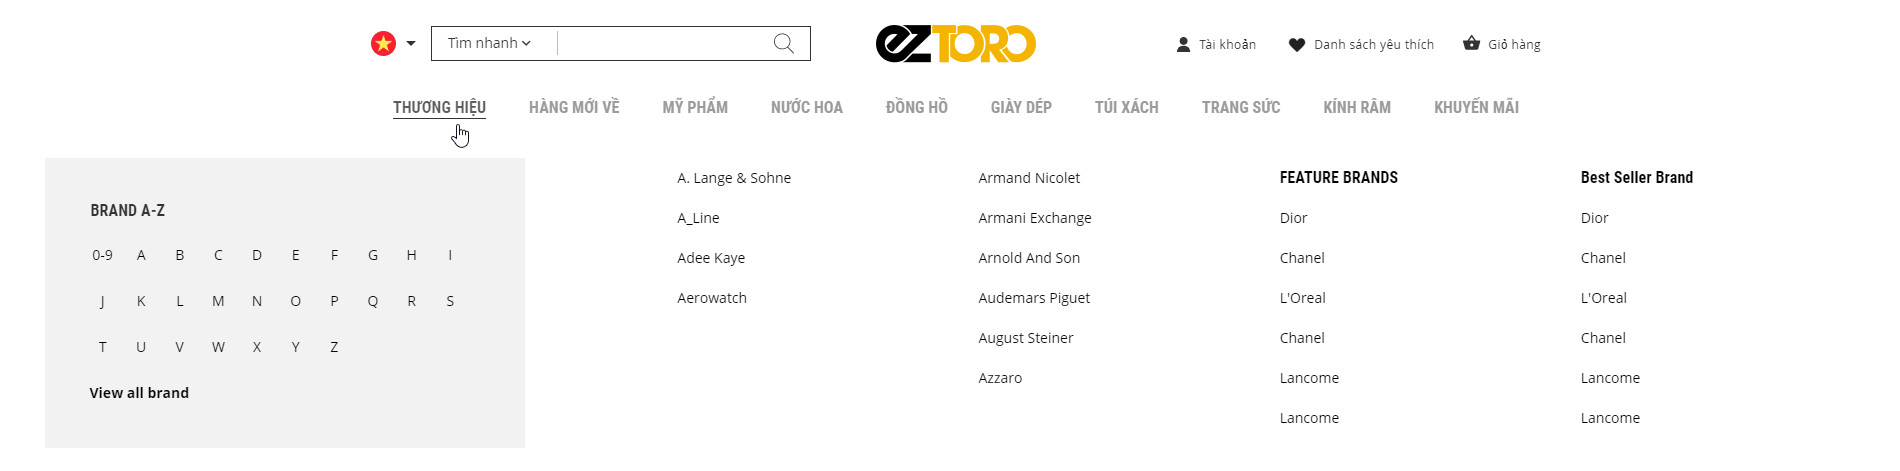Click the ezTORO logo

click(955, 43)
